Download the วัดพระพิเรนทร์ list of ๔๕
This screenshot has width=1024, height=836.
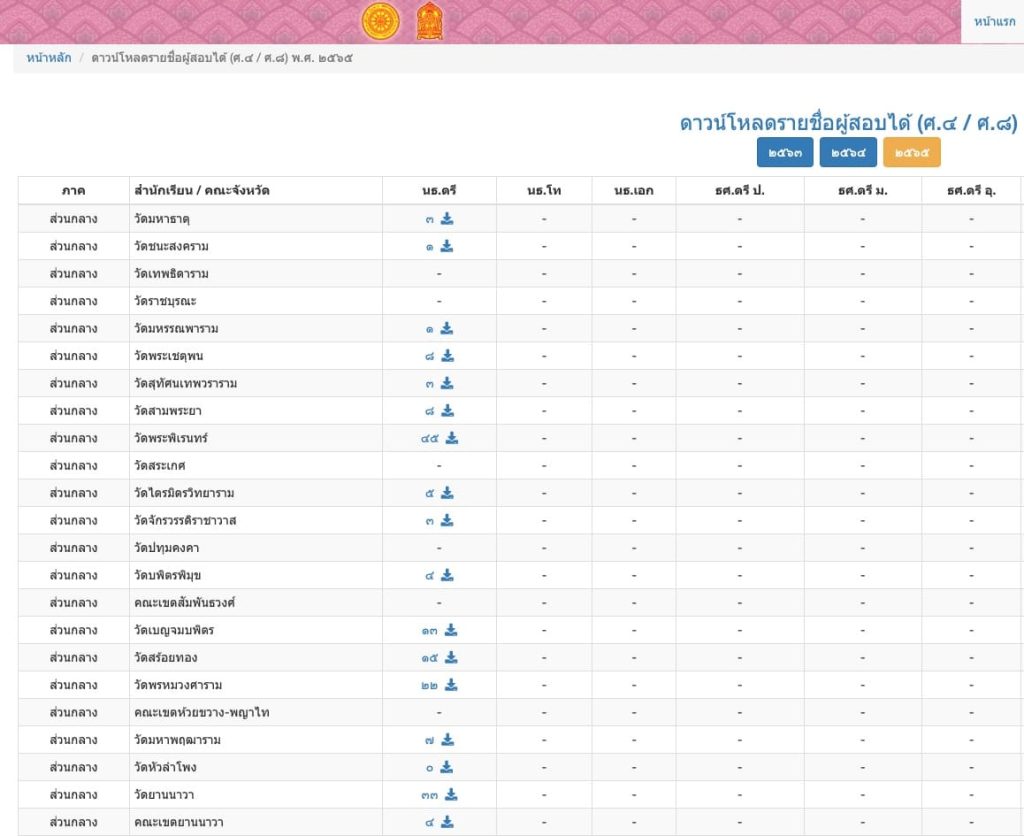point(452,438)
